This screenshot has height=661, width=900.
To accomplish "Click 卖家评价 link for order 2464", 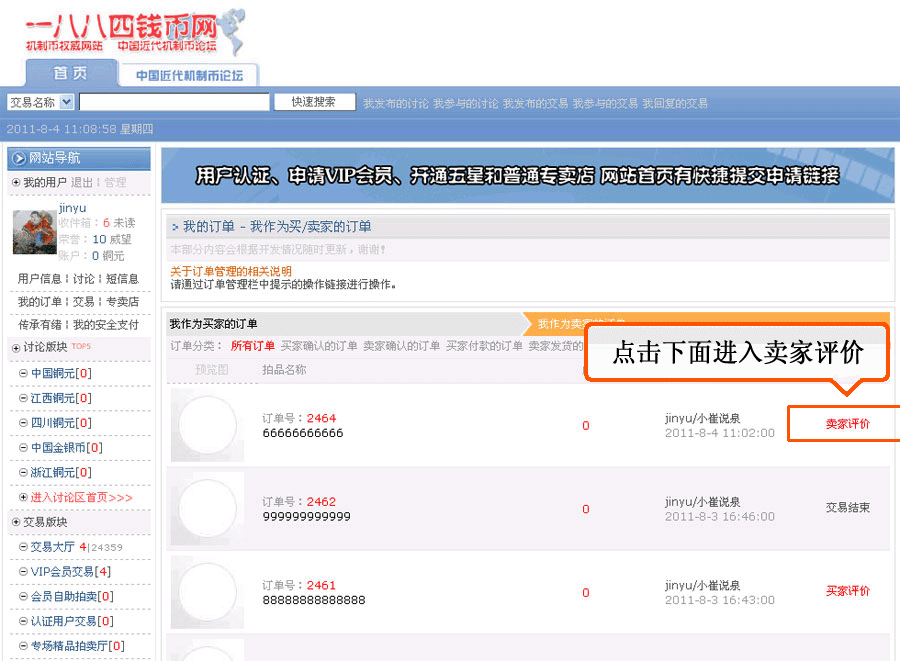I will pyautogui.click(x=847, y=424).
